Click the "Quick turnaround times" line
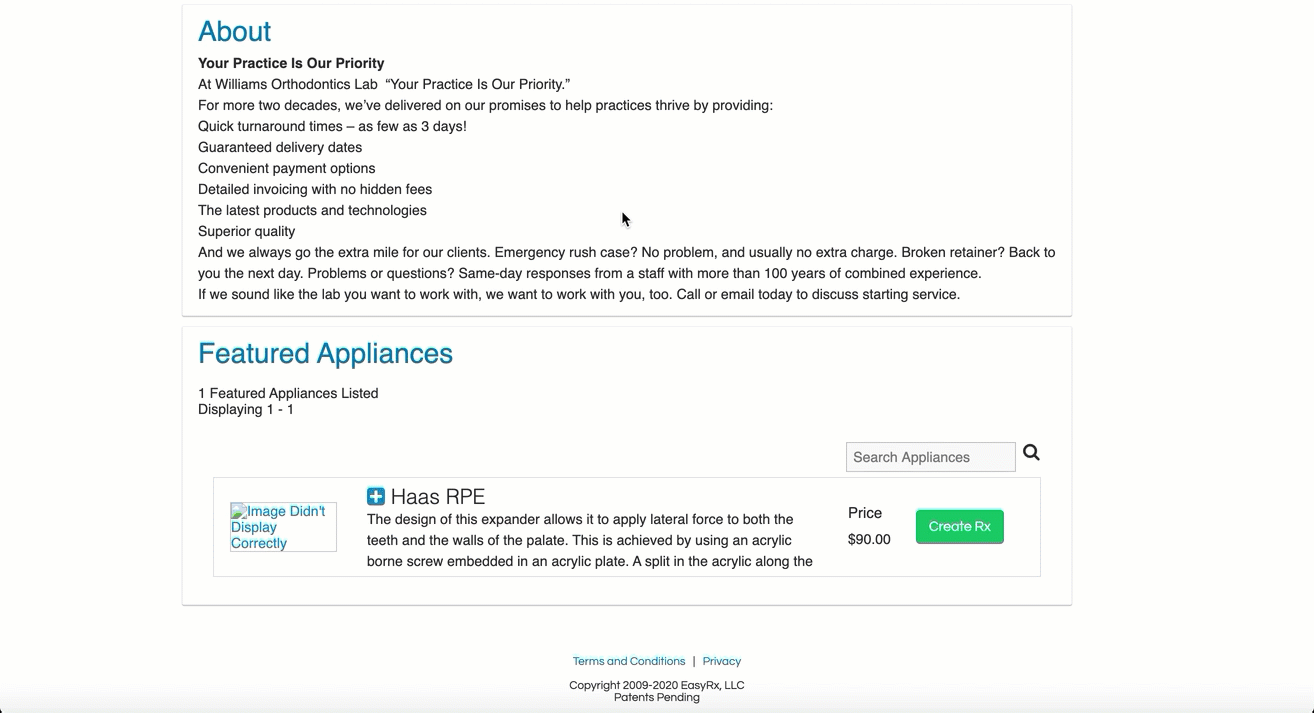This screenshot has height=713, width=1314. [332, 126]
